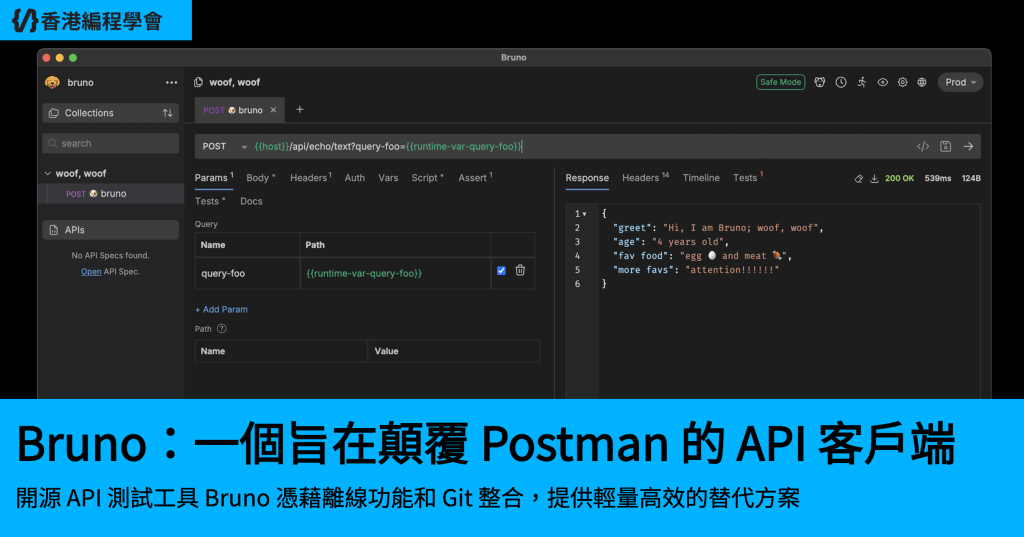
Task: Click the eye variables icon in toolbar
Action: 882,82
